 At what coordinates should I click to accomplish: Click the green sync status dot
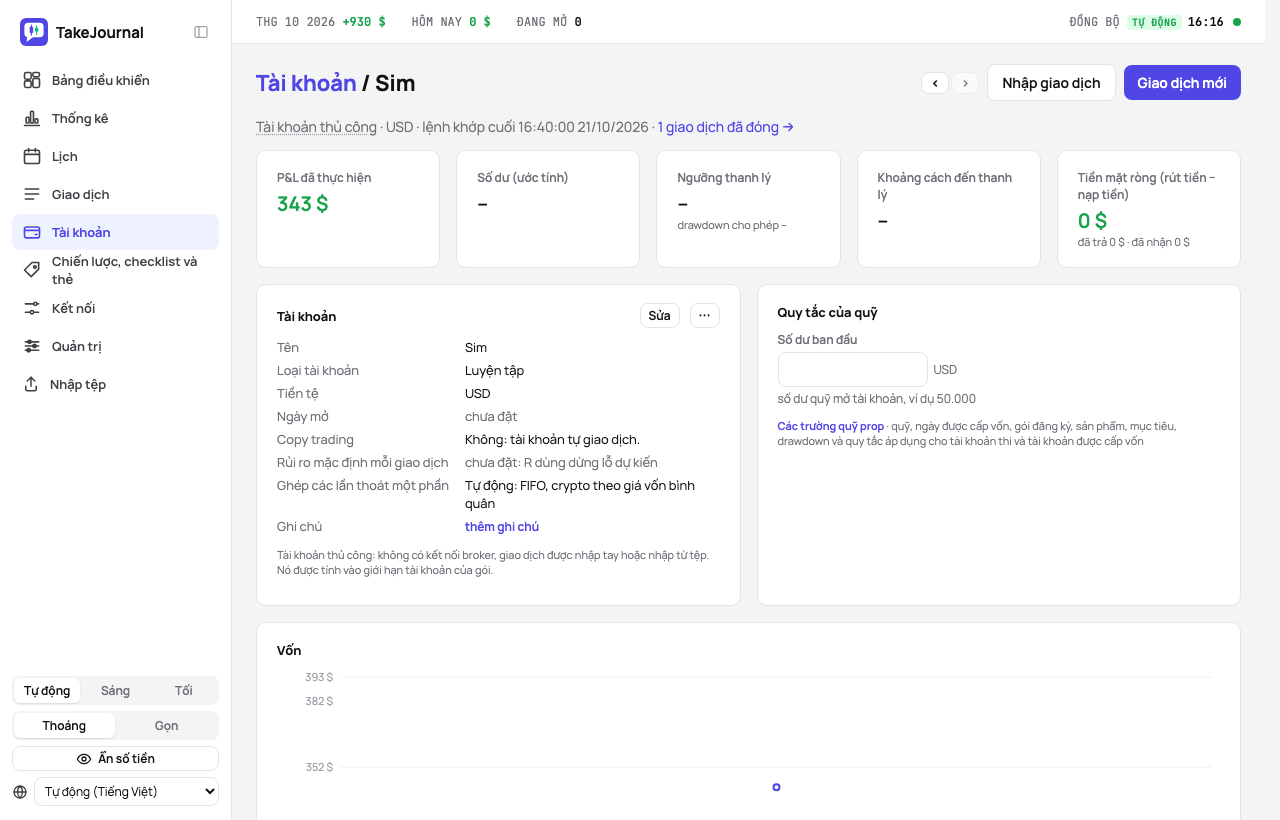coord(1237,22)
